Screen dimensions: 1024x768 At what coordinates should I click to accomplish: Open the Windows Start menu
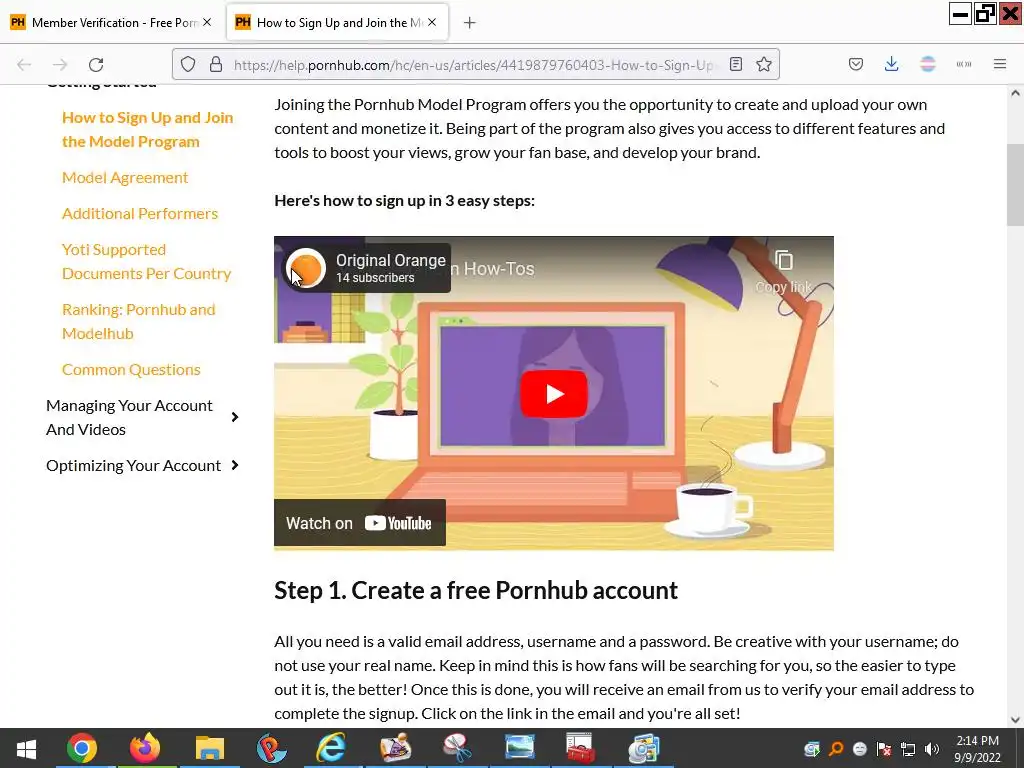point(26,748)
